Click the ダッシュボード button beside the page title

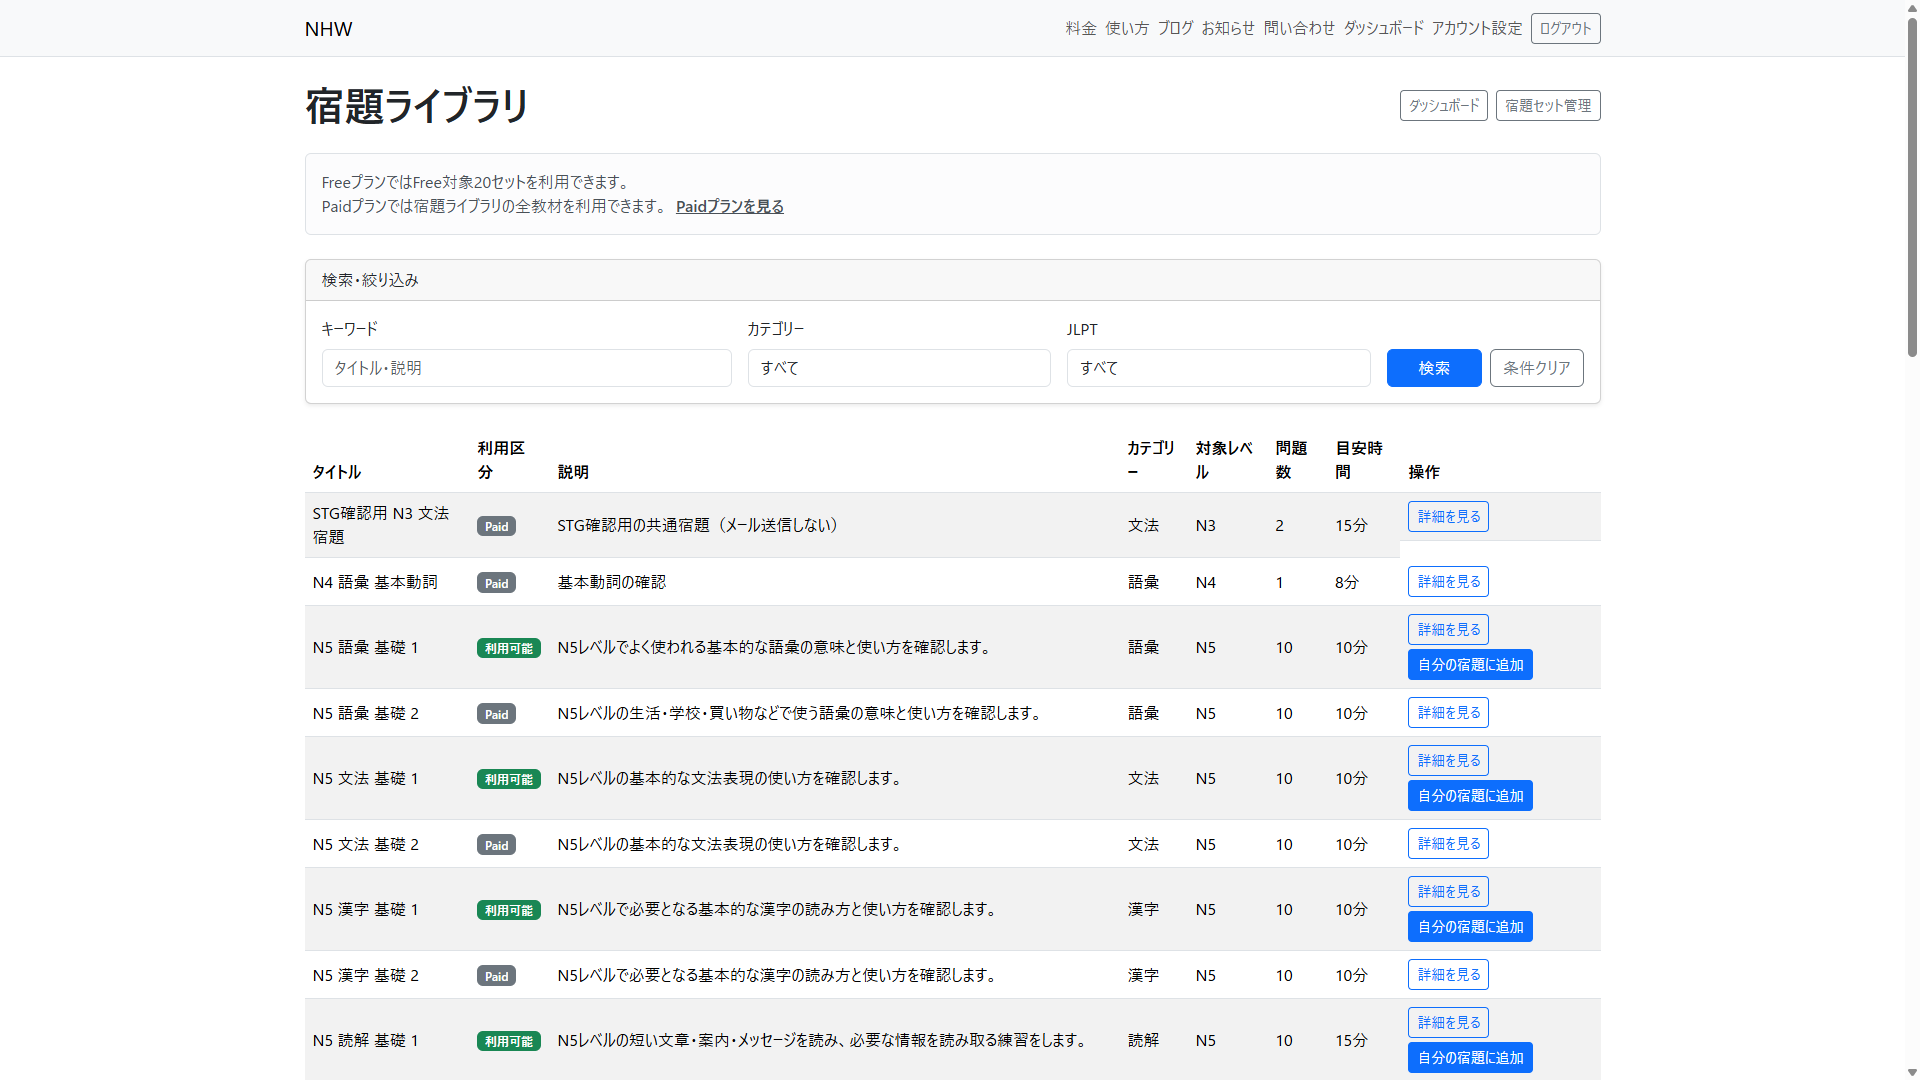(1443, 105)
